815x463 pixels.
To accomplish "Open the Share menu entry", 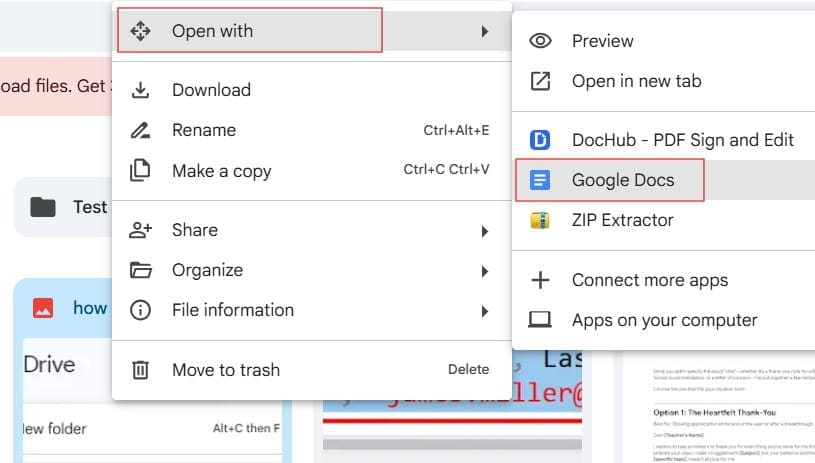I will pyautogui.click(x=312, y=230).
